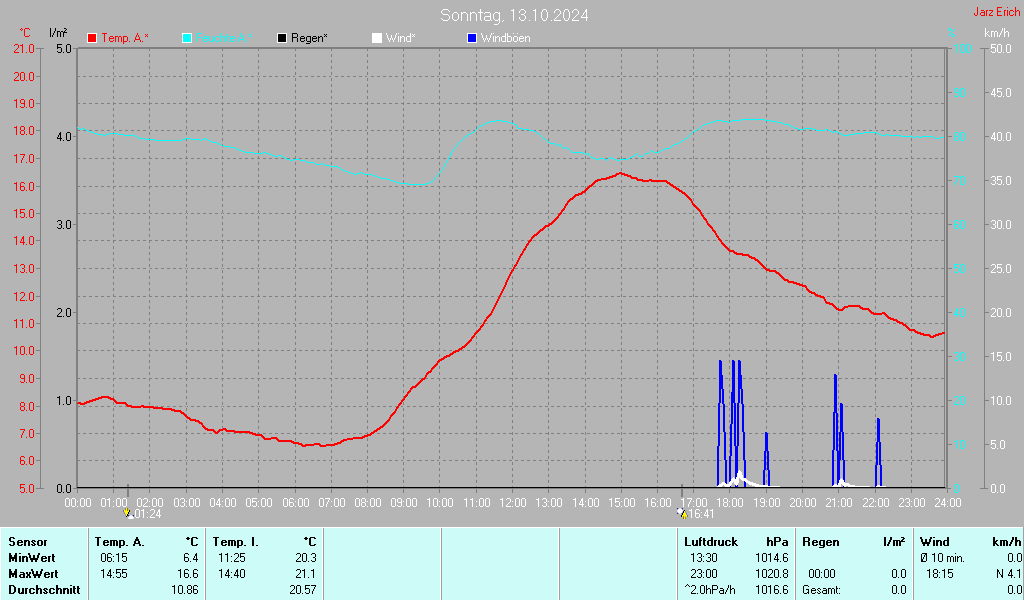The width and height of the screenshot is (1024, 600).
Task: Click the Temp. A. average value 10.86
Action: [185, 590]
